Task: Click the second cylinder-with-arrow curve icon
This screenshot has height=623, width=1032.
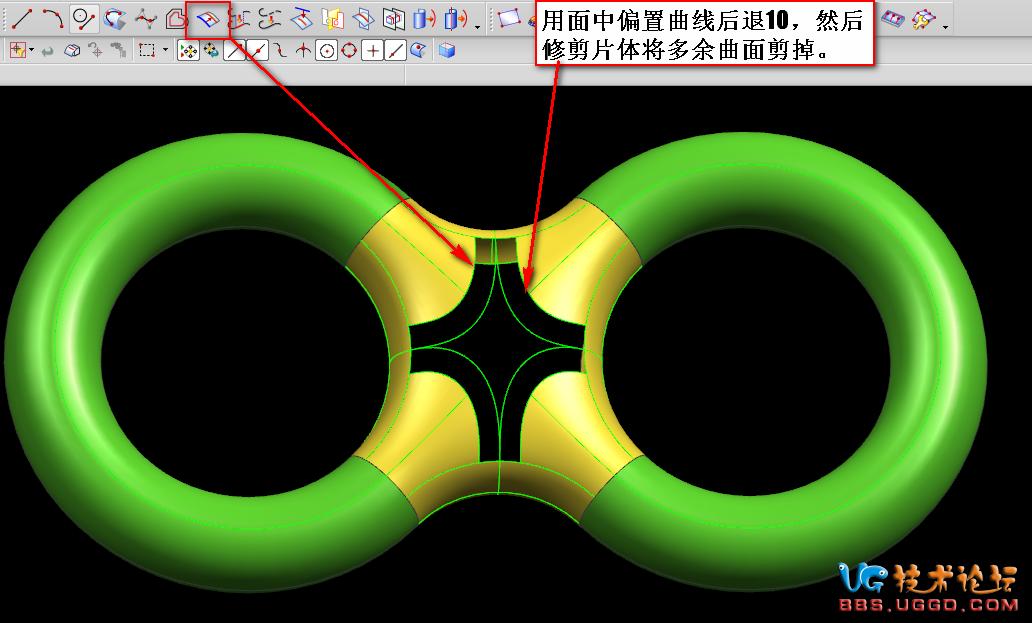Action: tap(455, 19)
